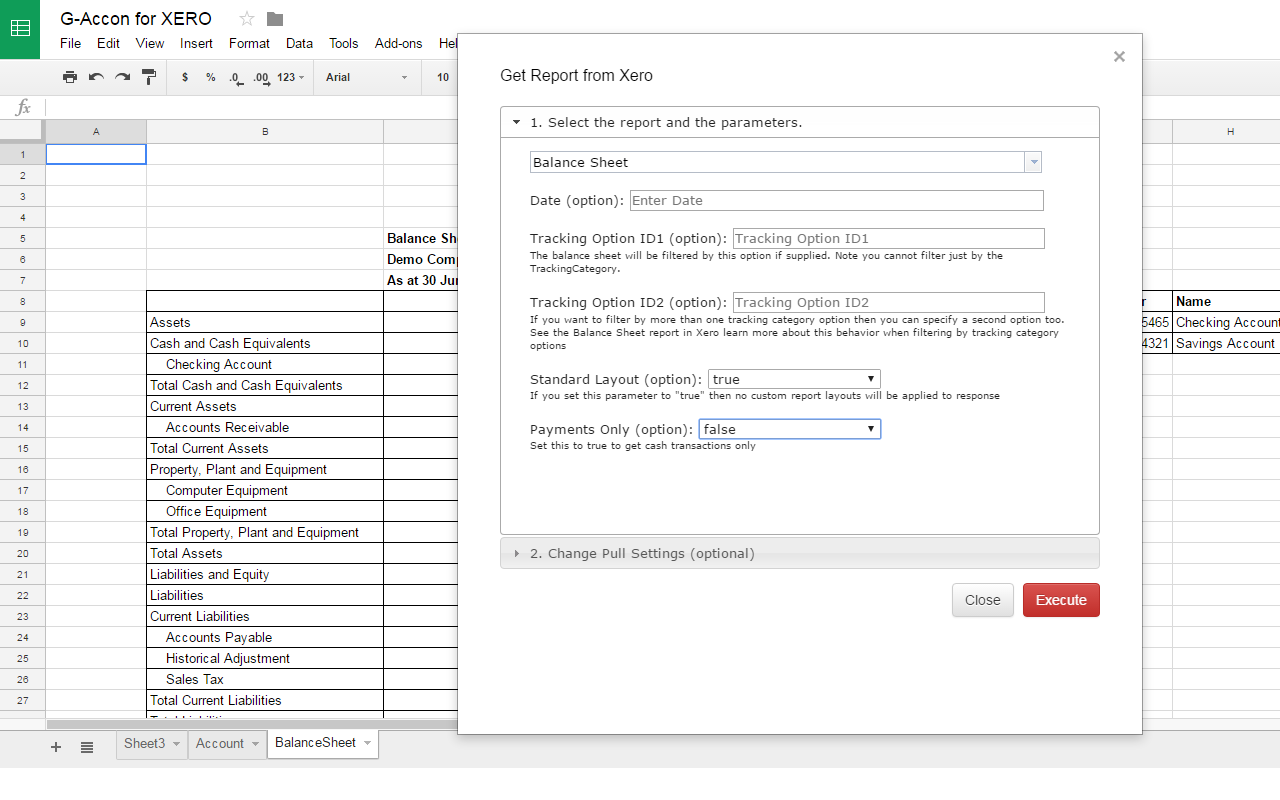Click the font size 10 box
This screenshot has height=800, width=1280.
pos(443,77)
